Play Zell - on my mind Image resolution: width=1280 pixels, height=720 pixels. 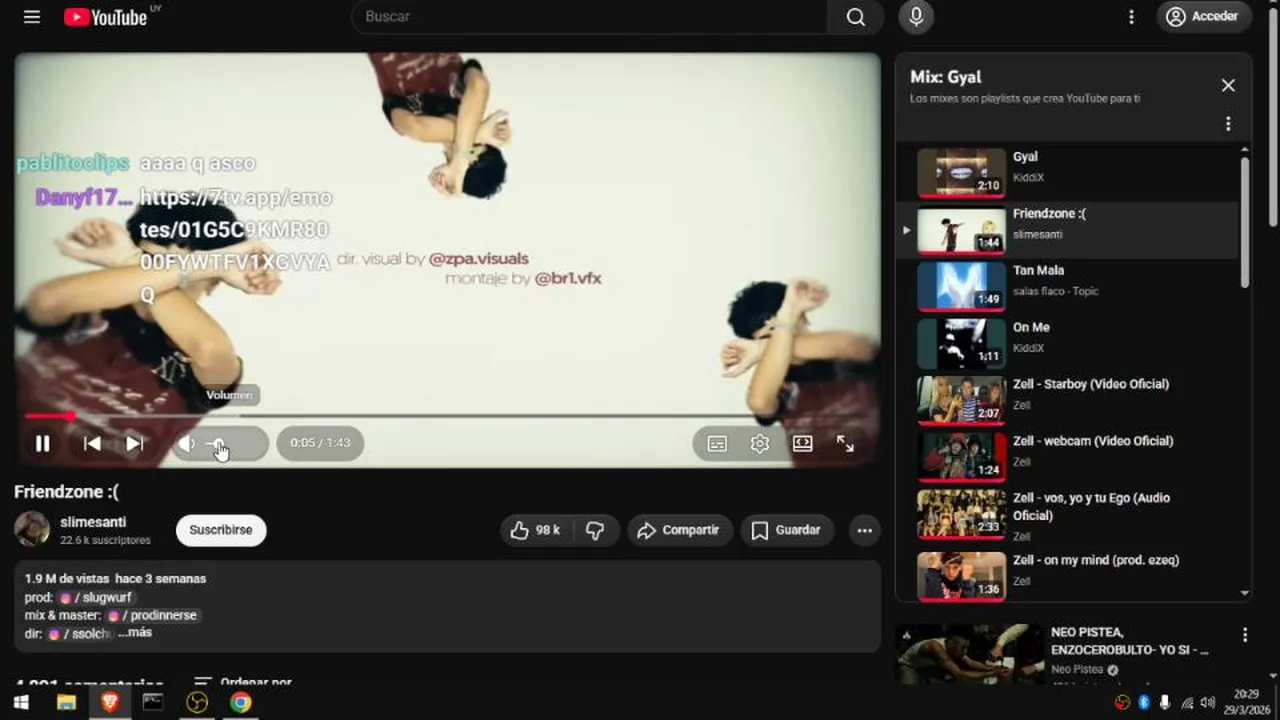(1067, 575)
